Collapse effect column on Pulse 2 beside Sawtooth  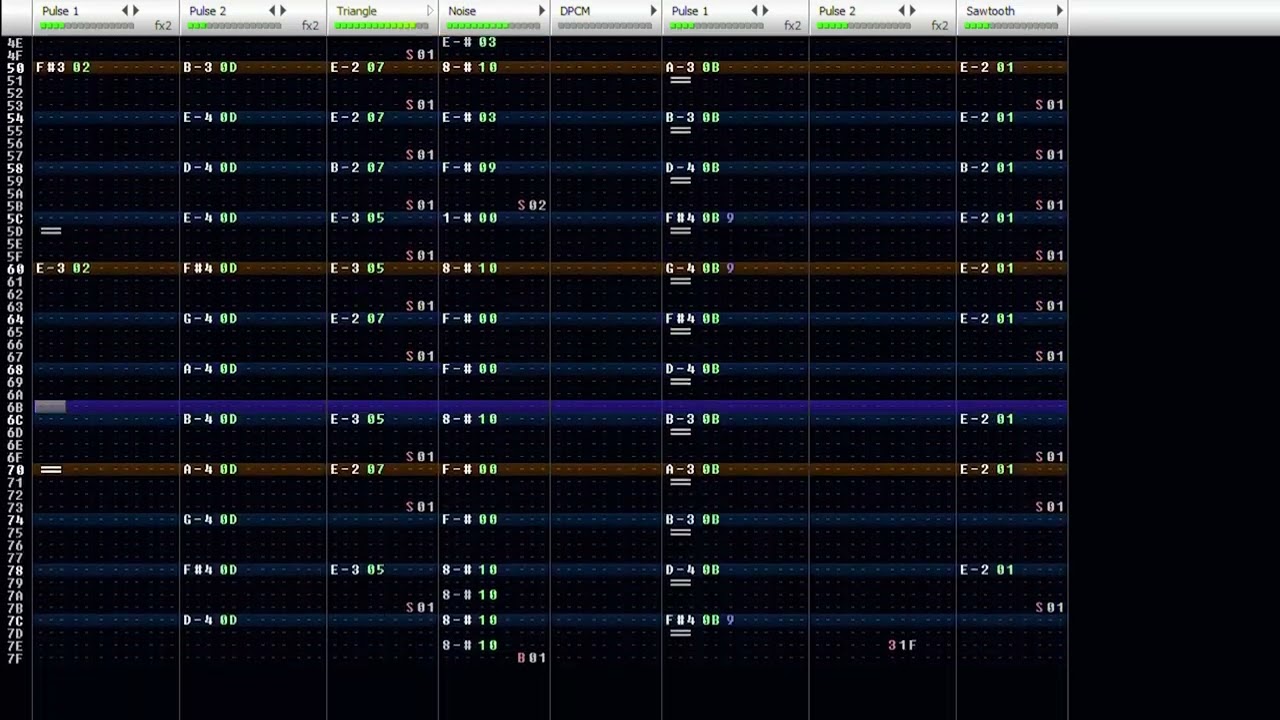click(x=903, y=11)
